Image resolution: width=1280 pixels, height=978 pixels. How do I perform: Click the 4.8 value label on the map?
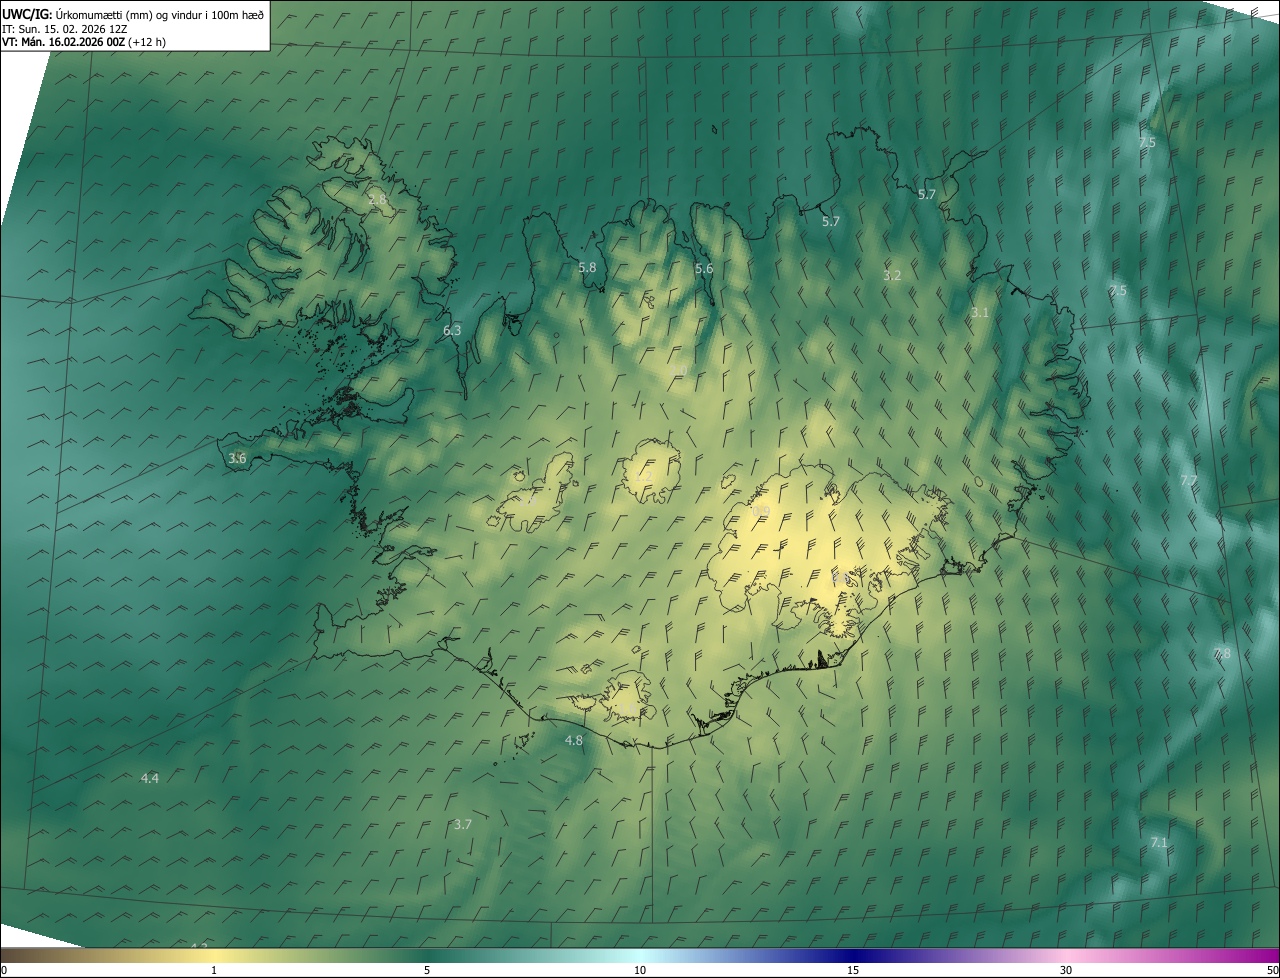(x=573, y=741)
